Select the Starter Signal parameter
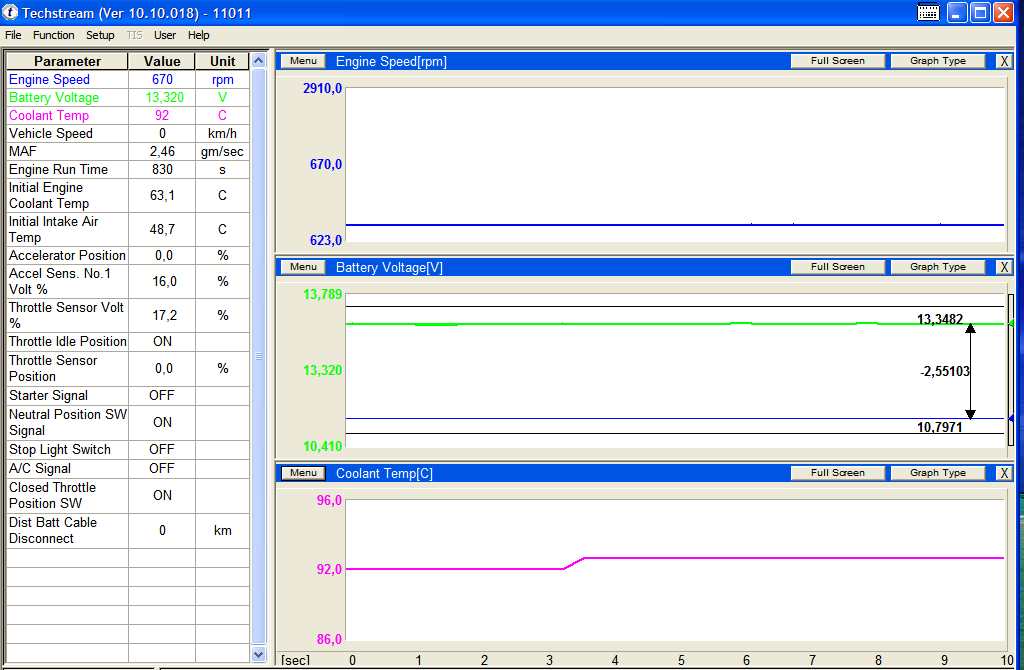The width and height of the screenshot is (1024, 670). 128,396
